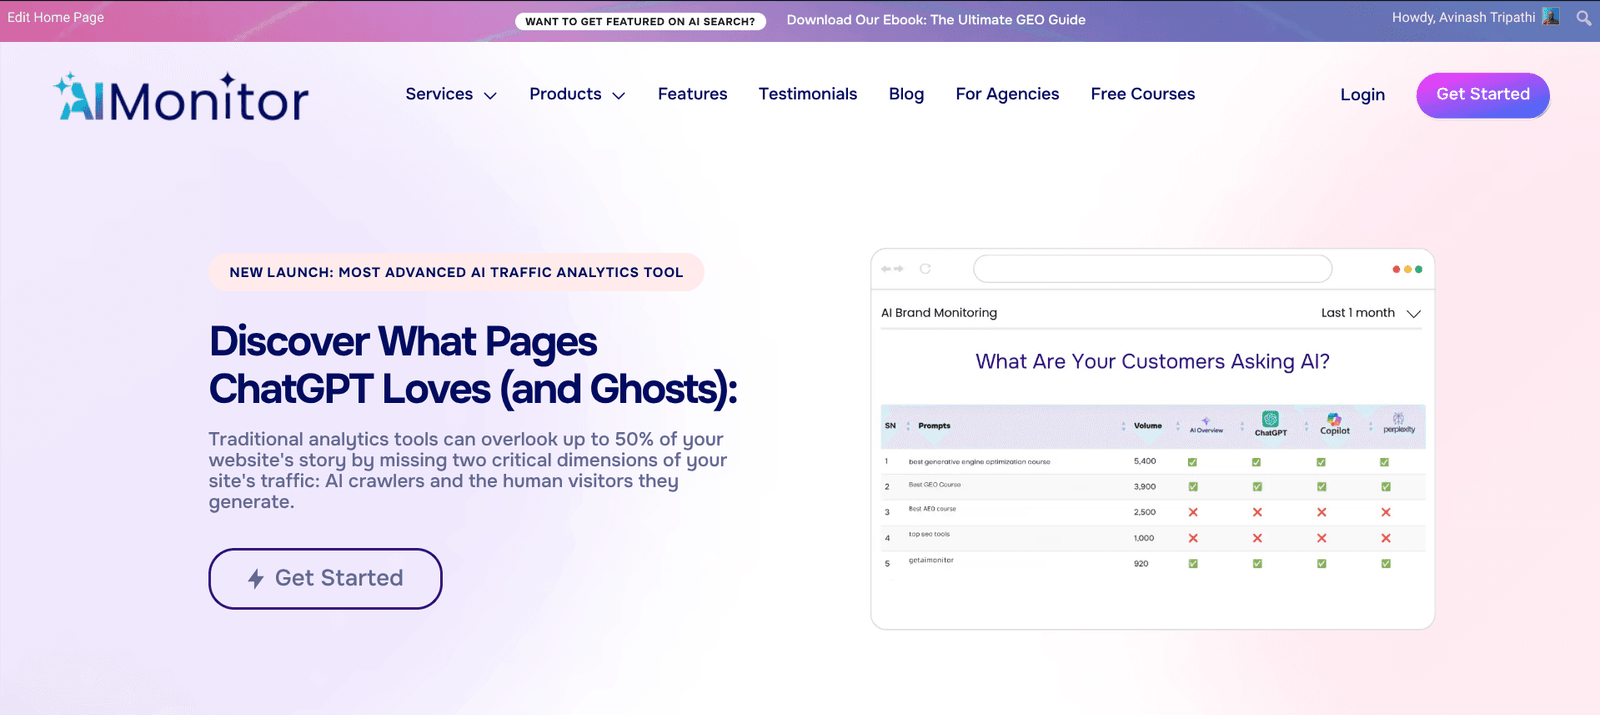Toggle AI Overview check for 5,400 volume row
Image resolution: width=1600 pixels, height=715 pixels.
(1192, 462)
